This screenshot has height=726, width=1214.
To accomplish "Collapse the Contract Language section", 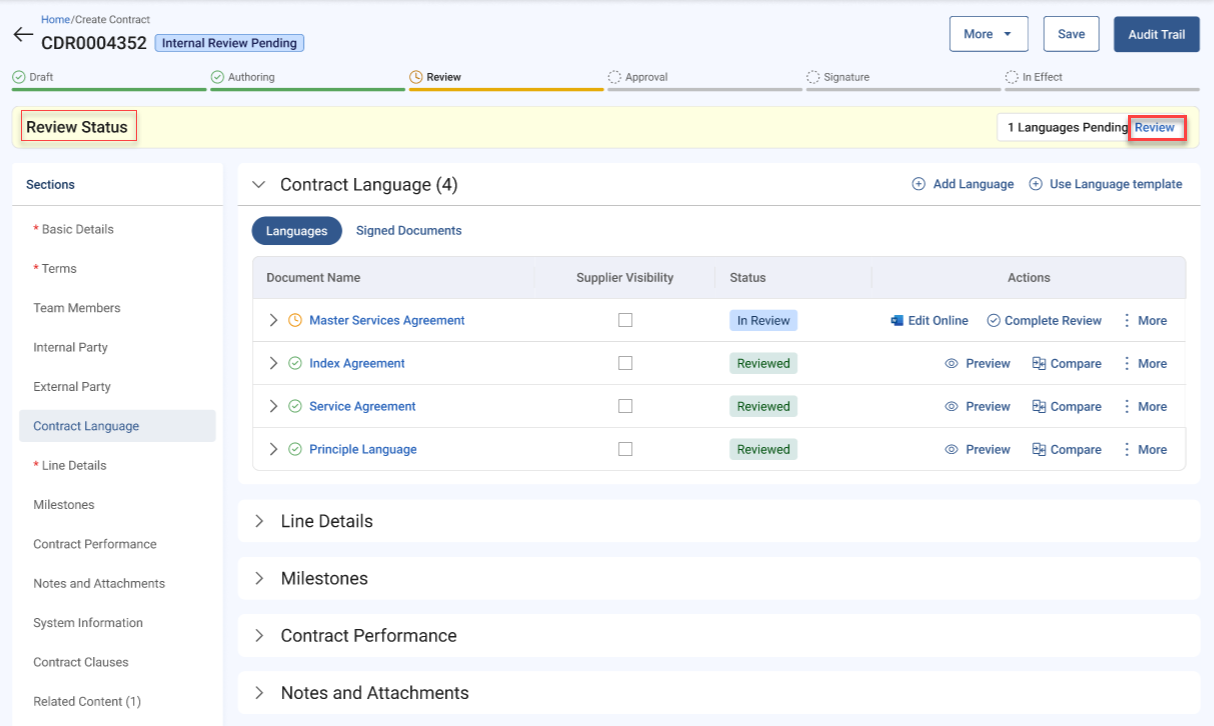I will point(259,185).
